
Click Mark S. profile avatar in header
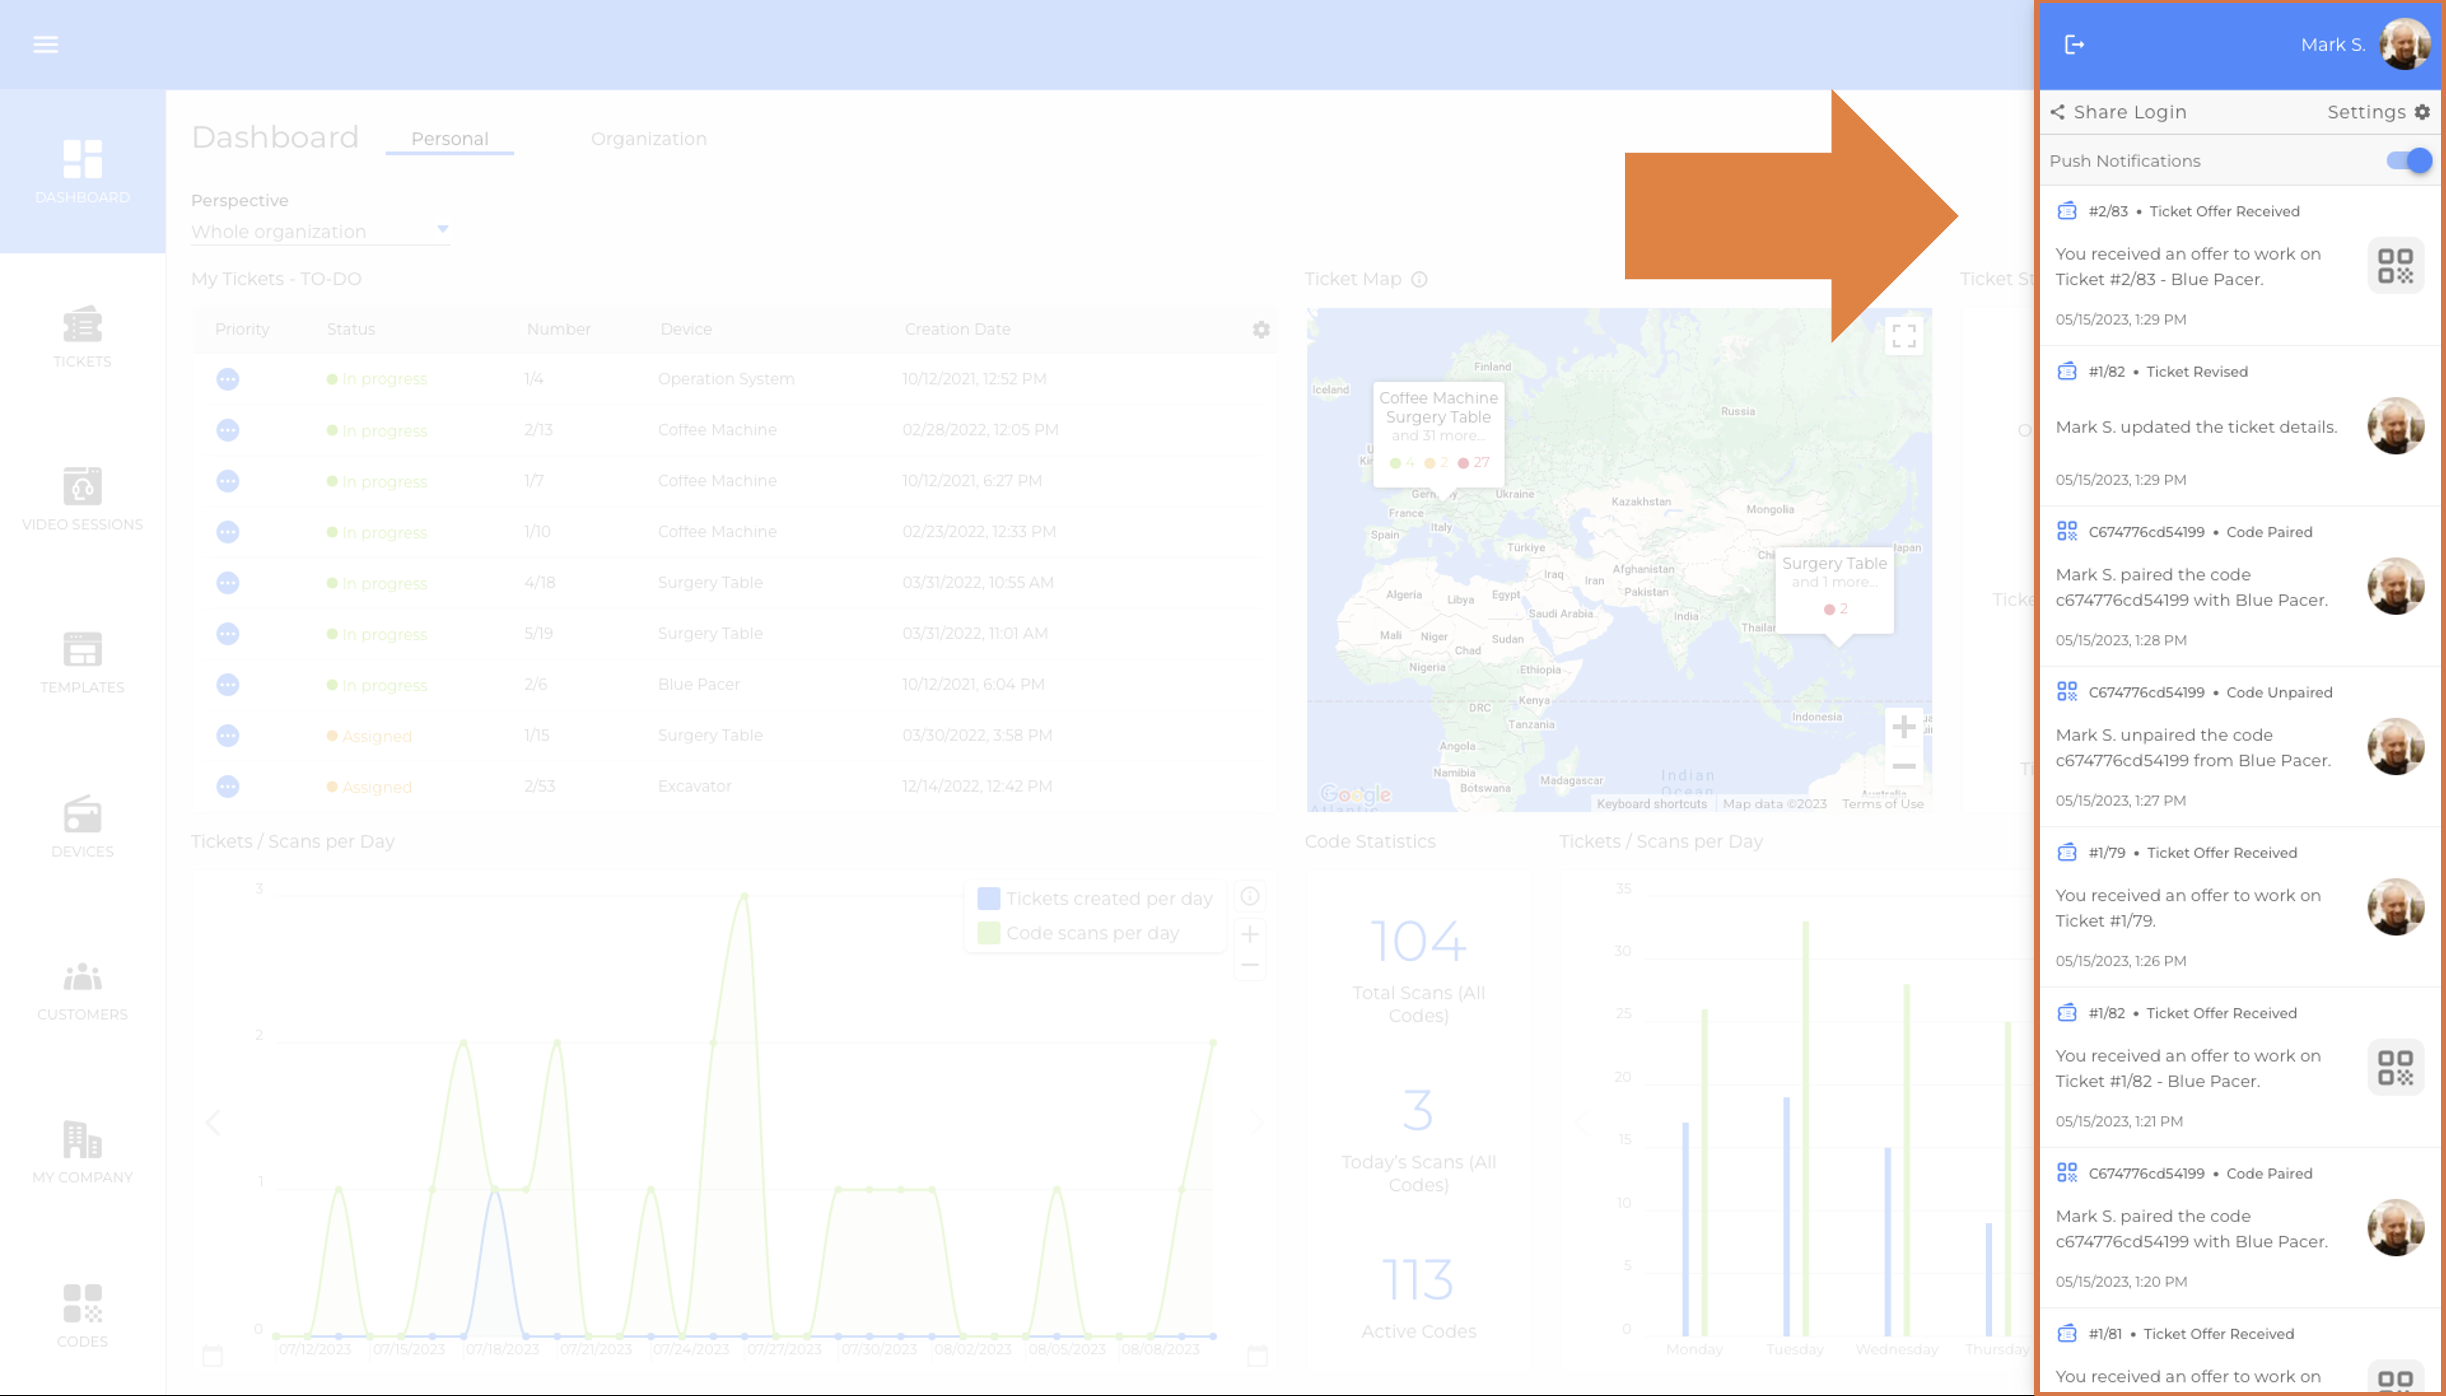pos(2404,44)
